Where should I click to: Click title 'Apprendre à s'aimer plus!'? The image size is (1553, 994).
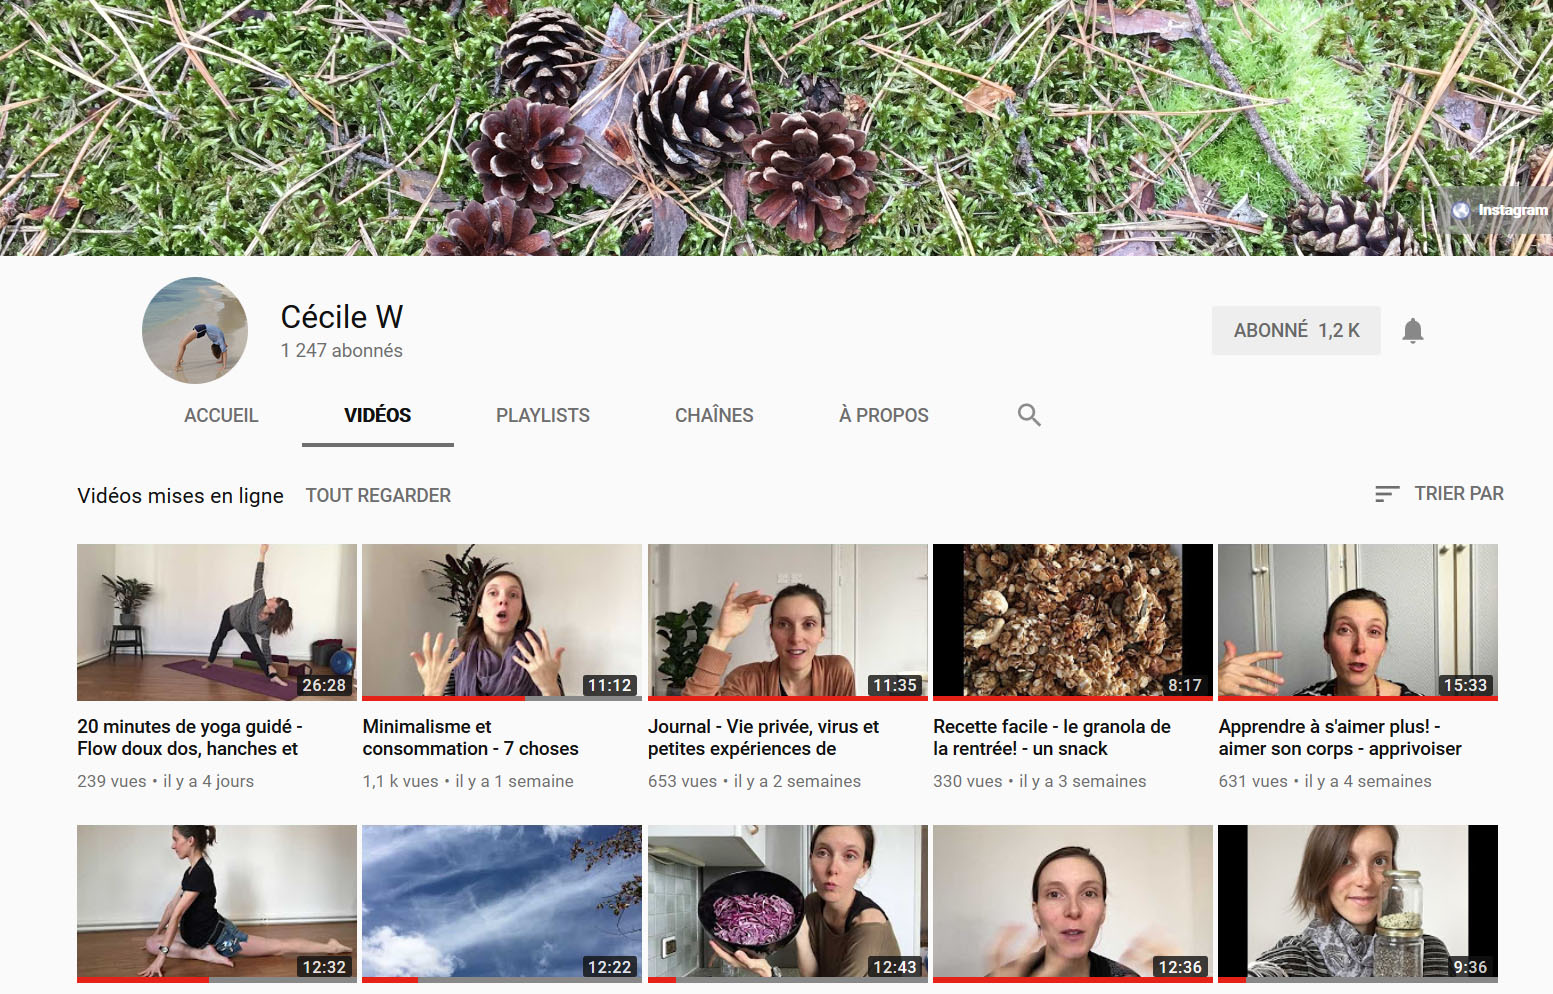(1340, 738)
